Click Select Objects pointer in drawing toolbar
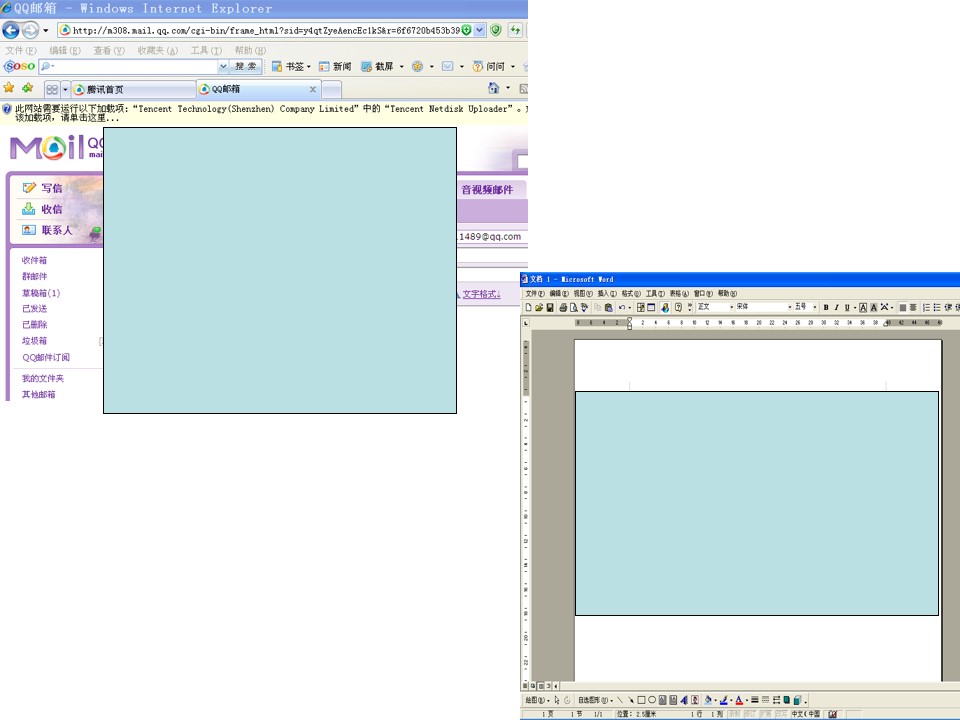 [557, 700]
